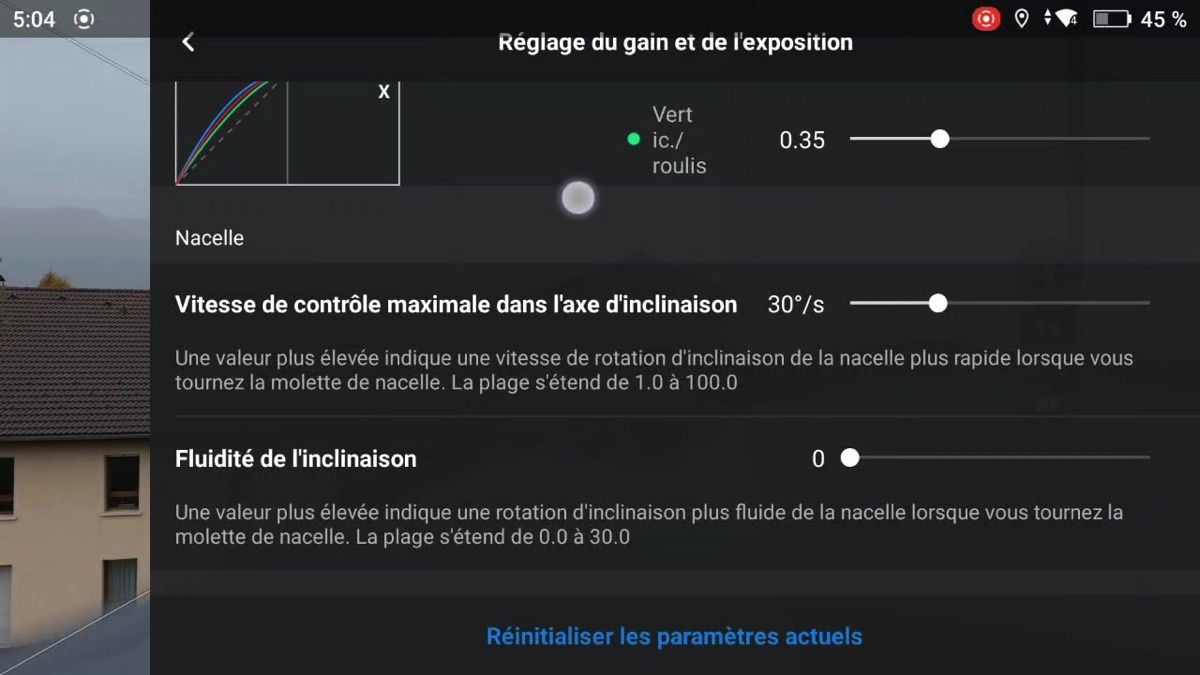This screenshot has width=1200, height=675.
Task: Click the Fluidité de l'inclinaison slider handle
Action: 850,458
